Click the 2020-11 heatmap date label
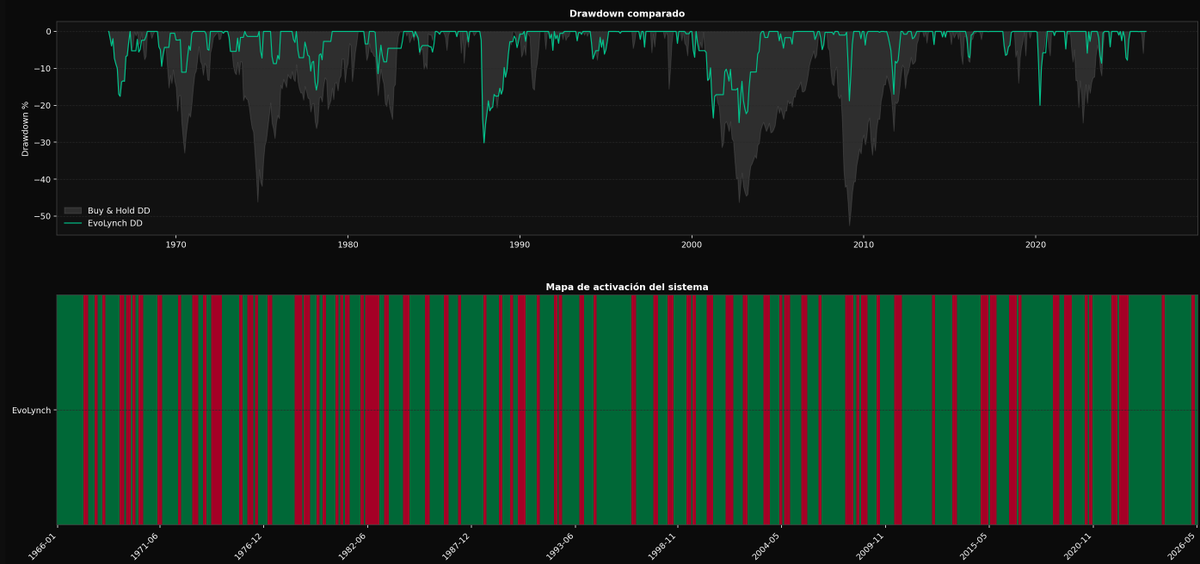The width and height of the screenshot is (1200, 564). pyautogui.click(x=1078, y=545)
